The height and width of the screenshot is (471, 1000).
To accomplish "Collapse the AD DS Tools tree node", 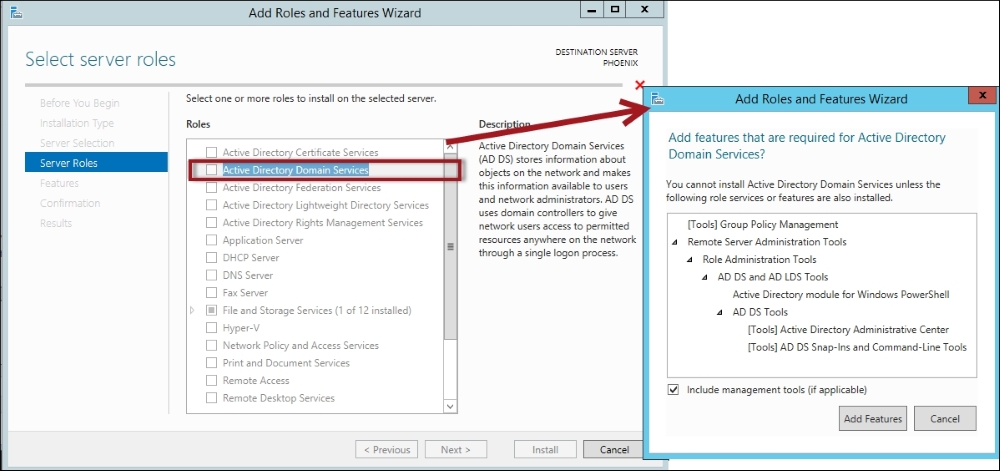I will point(719,313).
